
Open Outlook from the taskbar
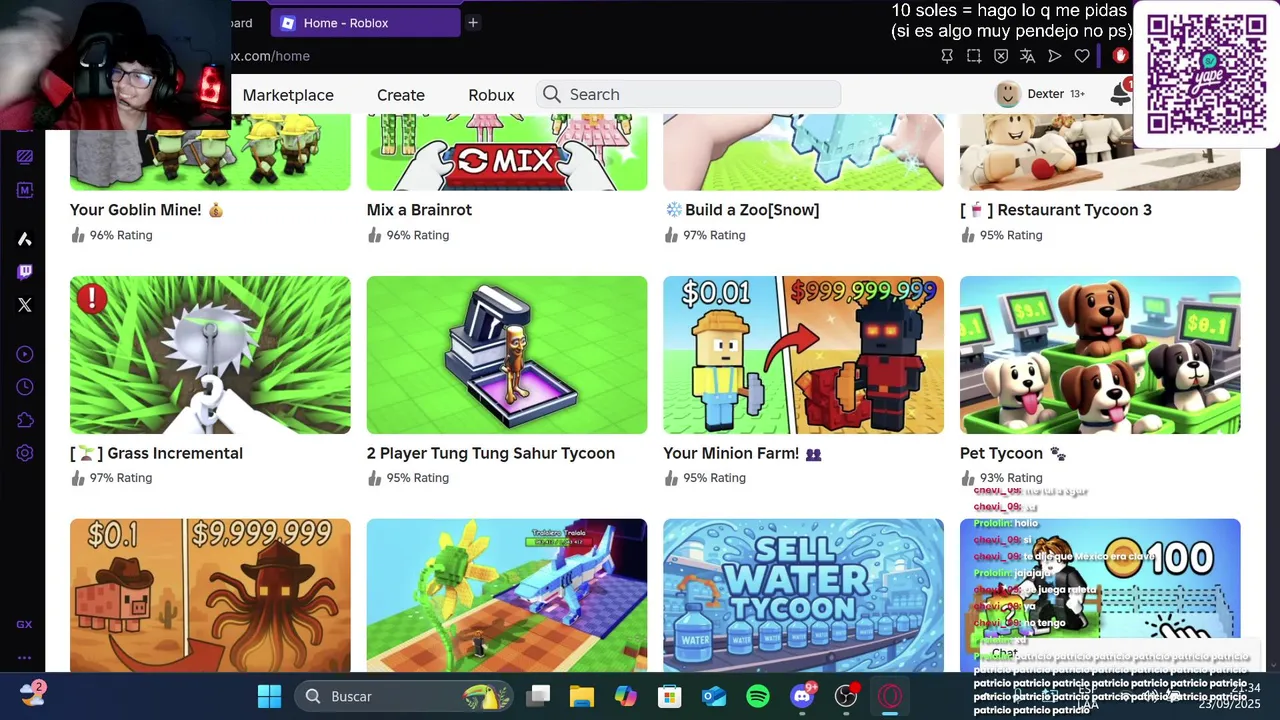tap(714, 696)
